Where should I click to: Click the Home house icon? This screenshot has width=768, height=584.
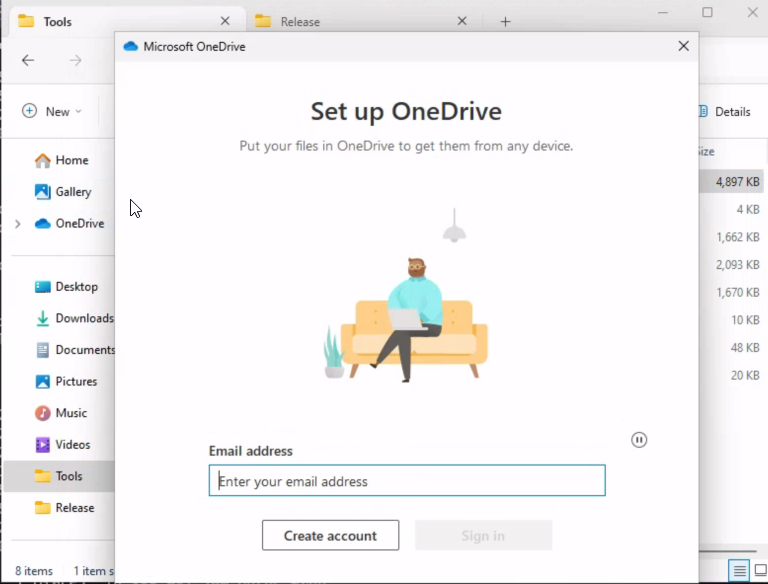(x=43, y=160)
